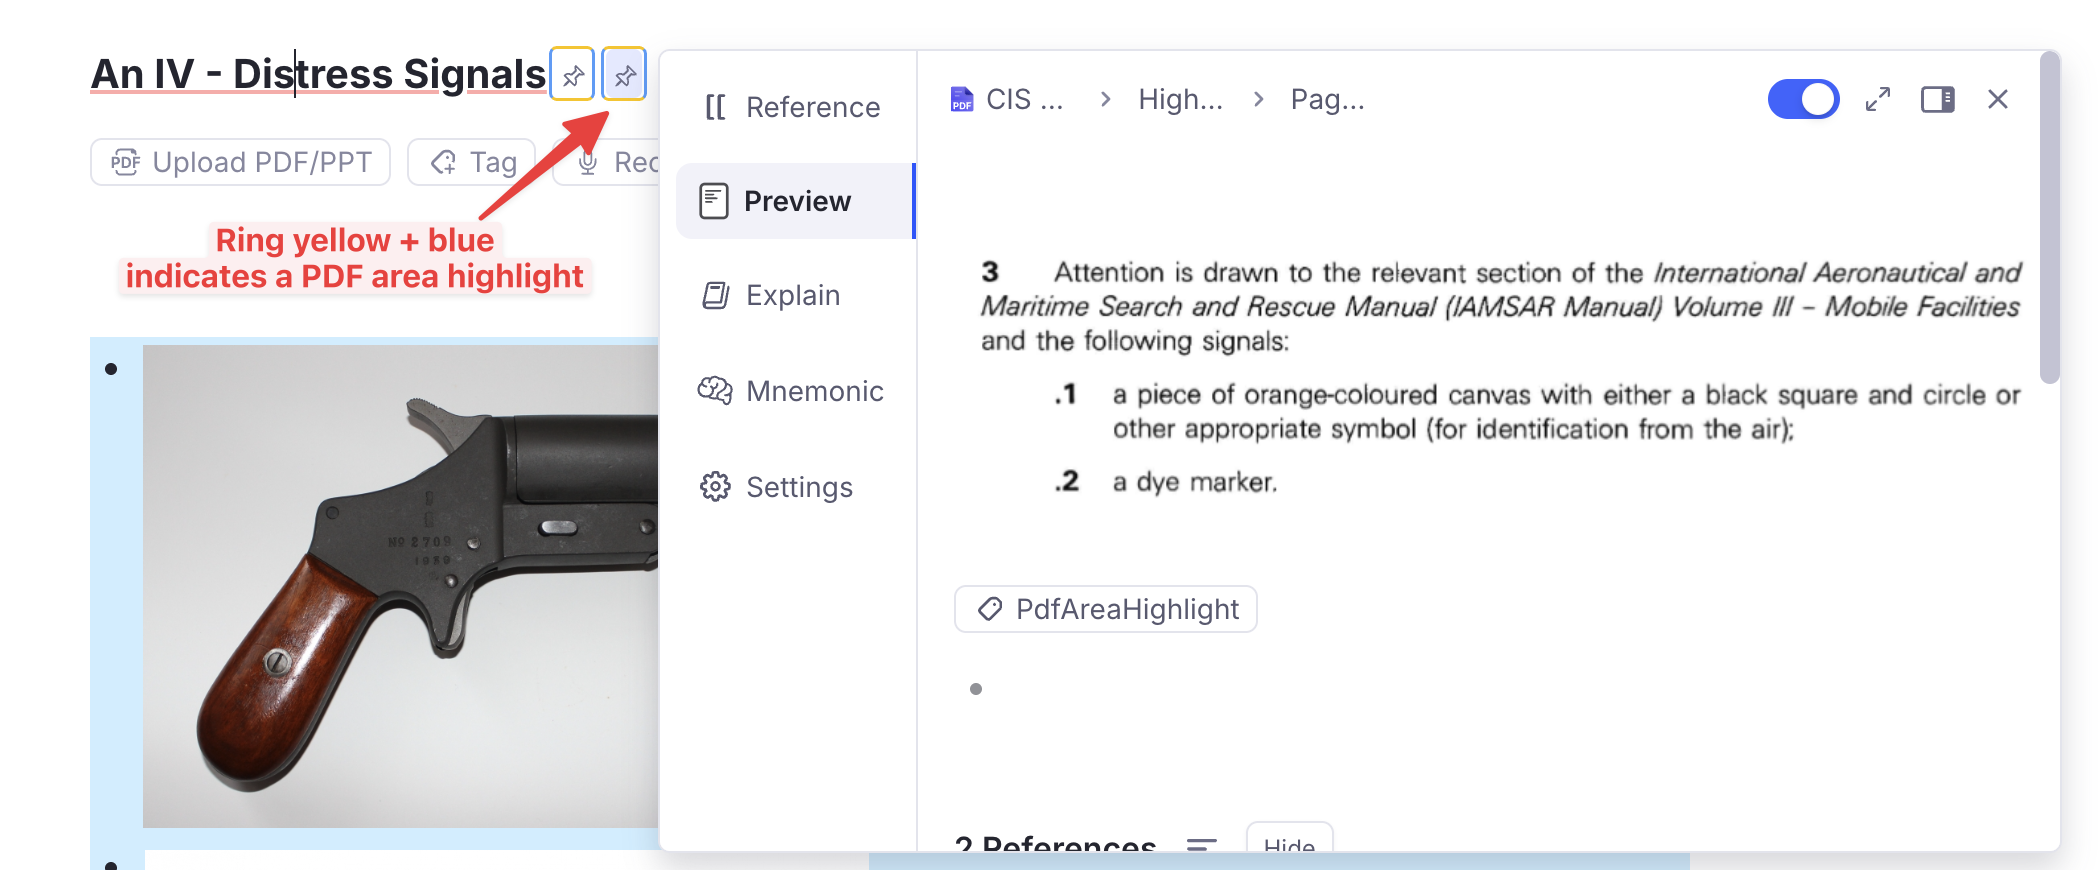The height and width of the screenshot is (870, 2098).
Task: Click the second pin icon with blue ring
Action: pyautogui.click(x=625, y=74)
